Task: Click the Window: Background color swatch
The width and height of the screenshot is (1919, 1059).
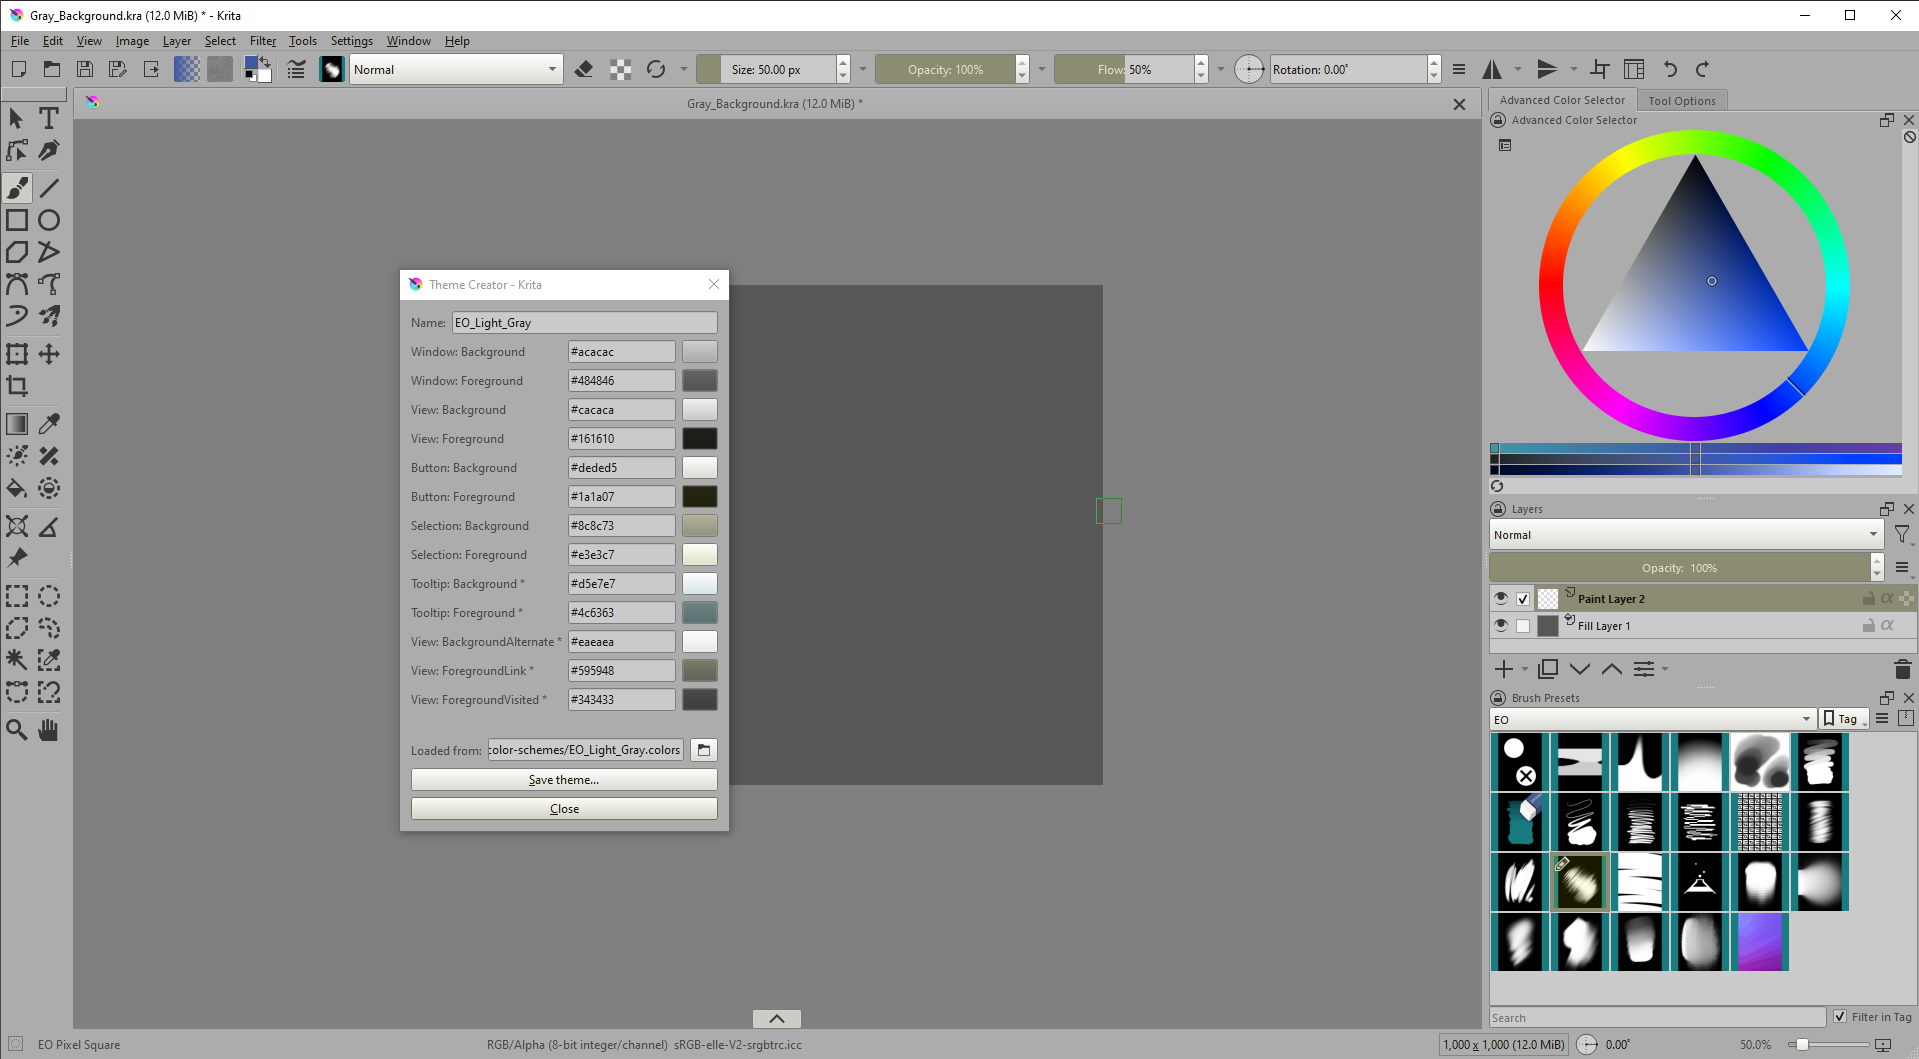Action: click(700, 352)
